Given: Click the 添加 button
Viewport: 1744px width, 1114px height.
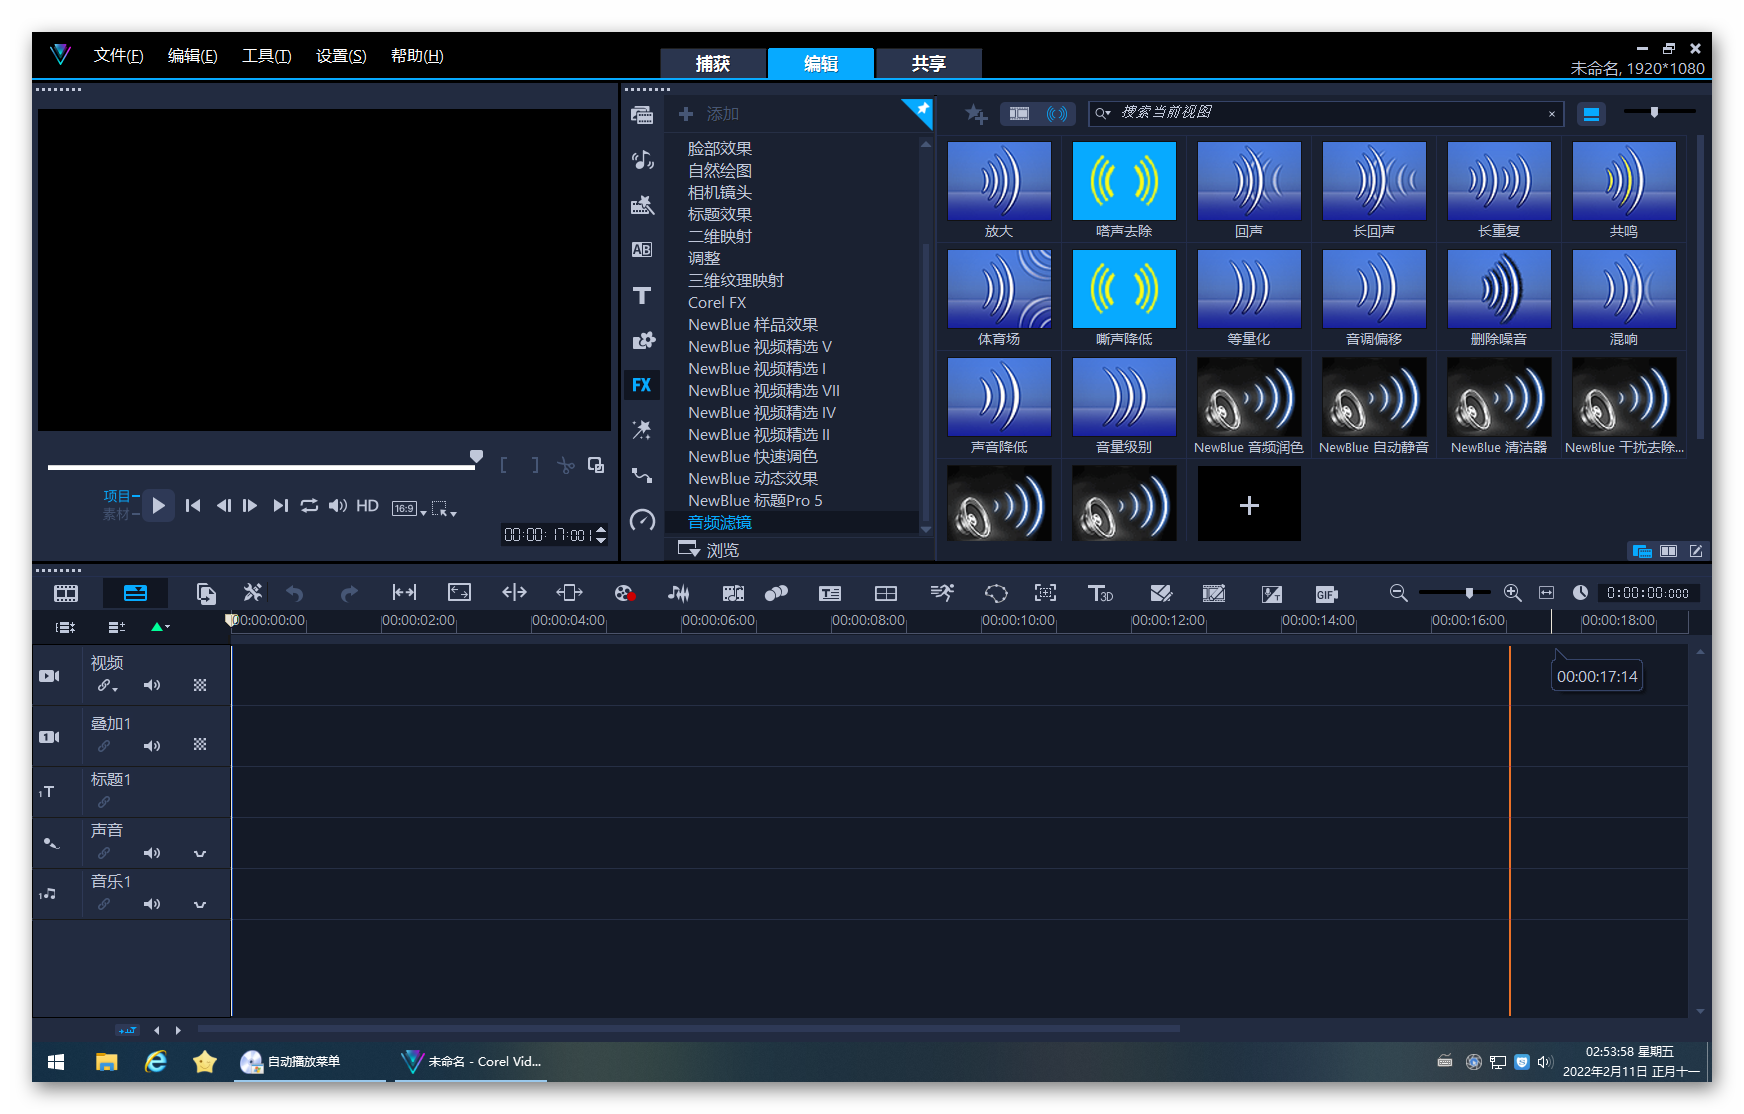Looking at the screenshot, I should 710,114.
